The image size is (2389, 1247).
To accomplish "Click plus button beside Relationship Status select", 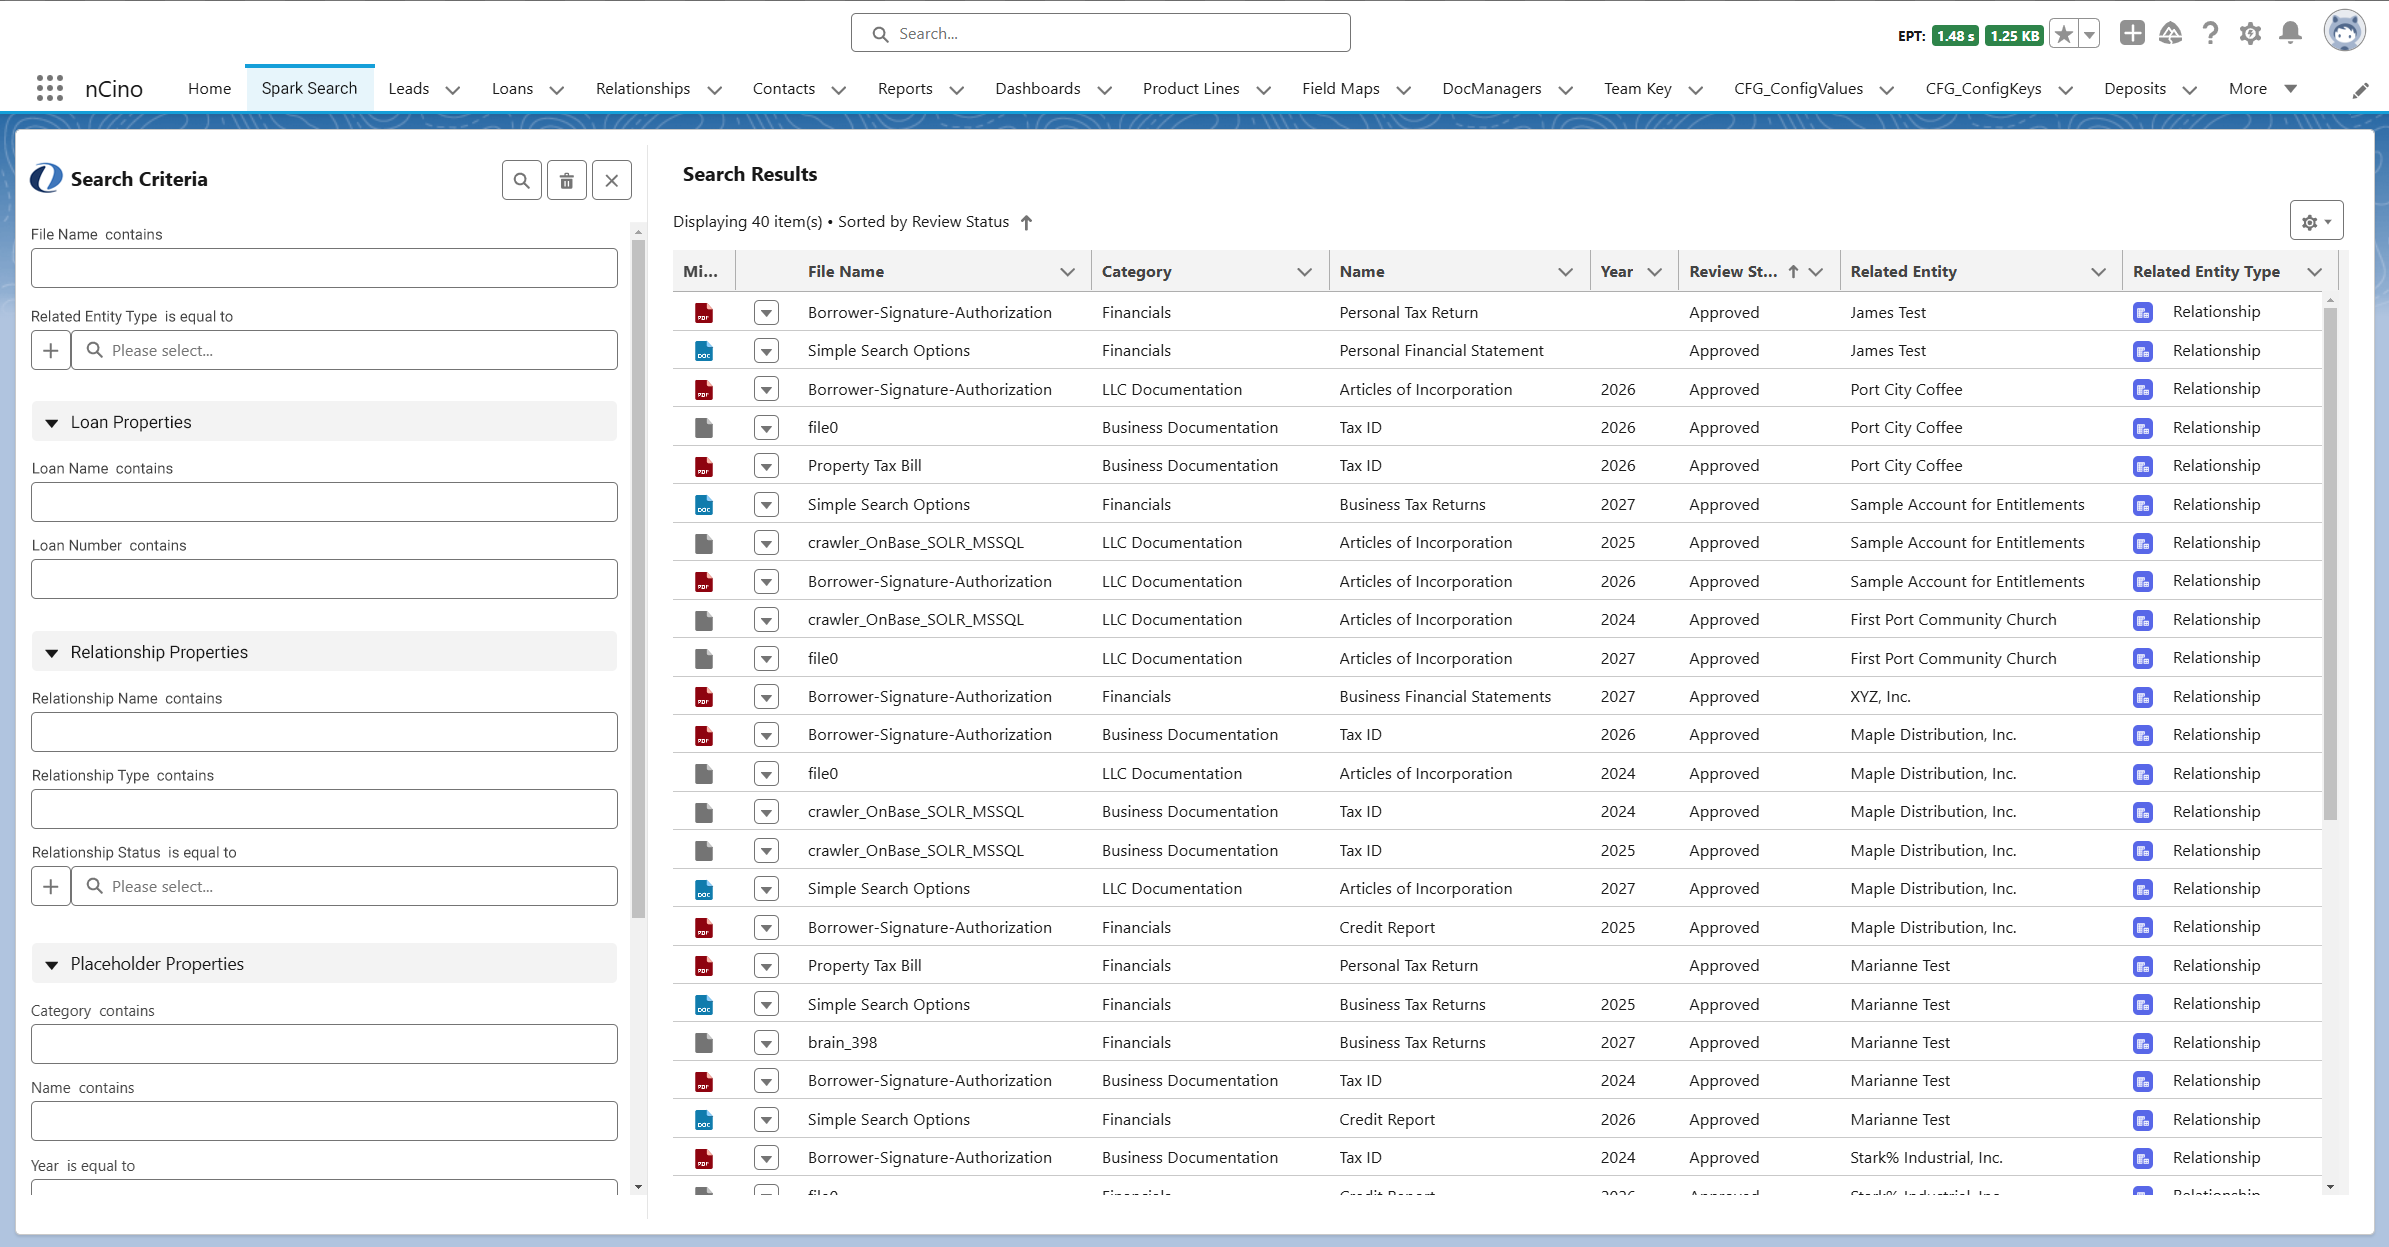I will (x=51, y=886).
